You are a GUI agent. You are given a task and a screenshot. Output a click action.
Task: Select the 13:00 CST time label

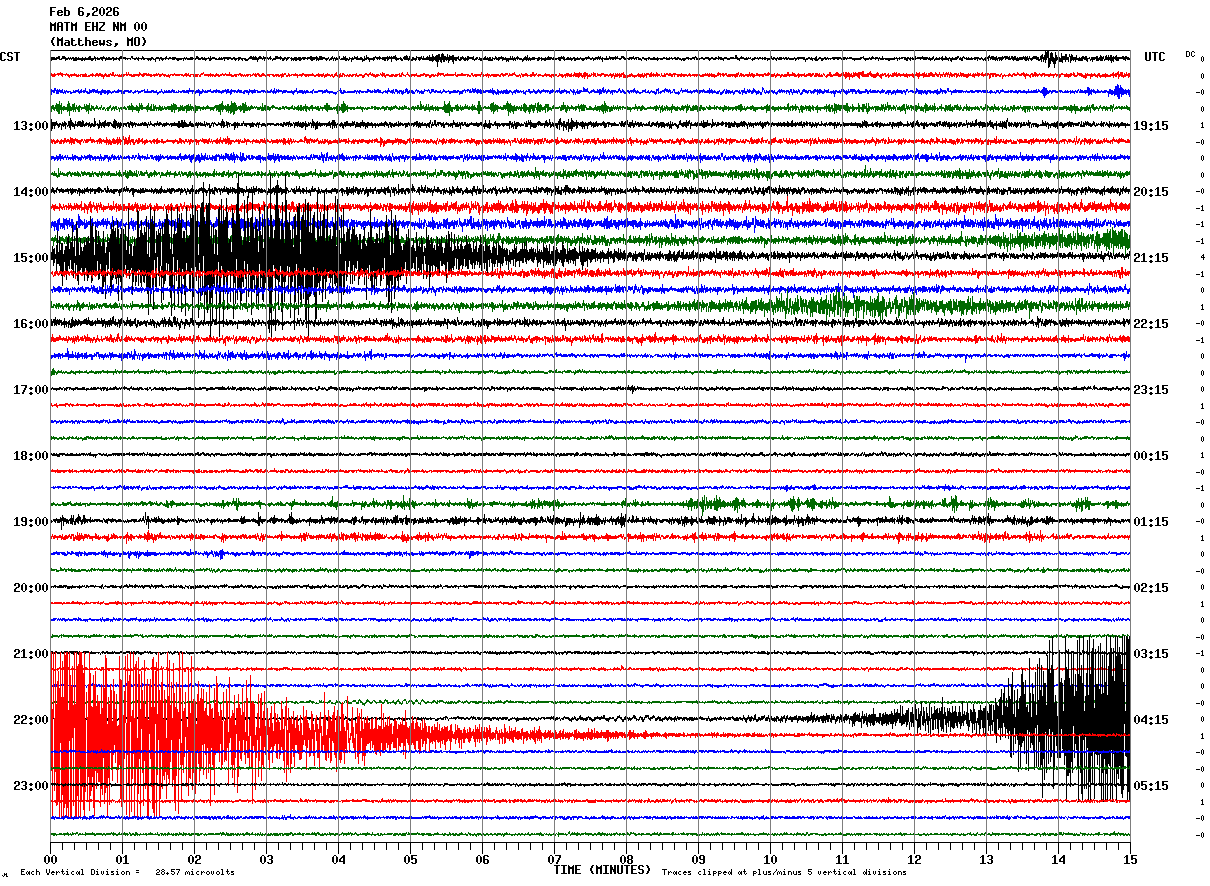pos(31,126)
